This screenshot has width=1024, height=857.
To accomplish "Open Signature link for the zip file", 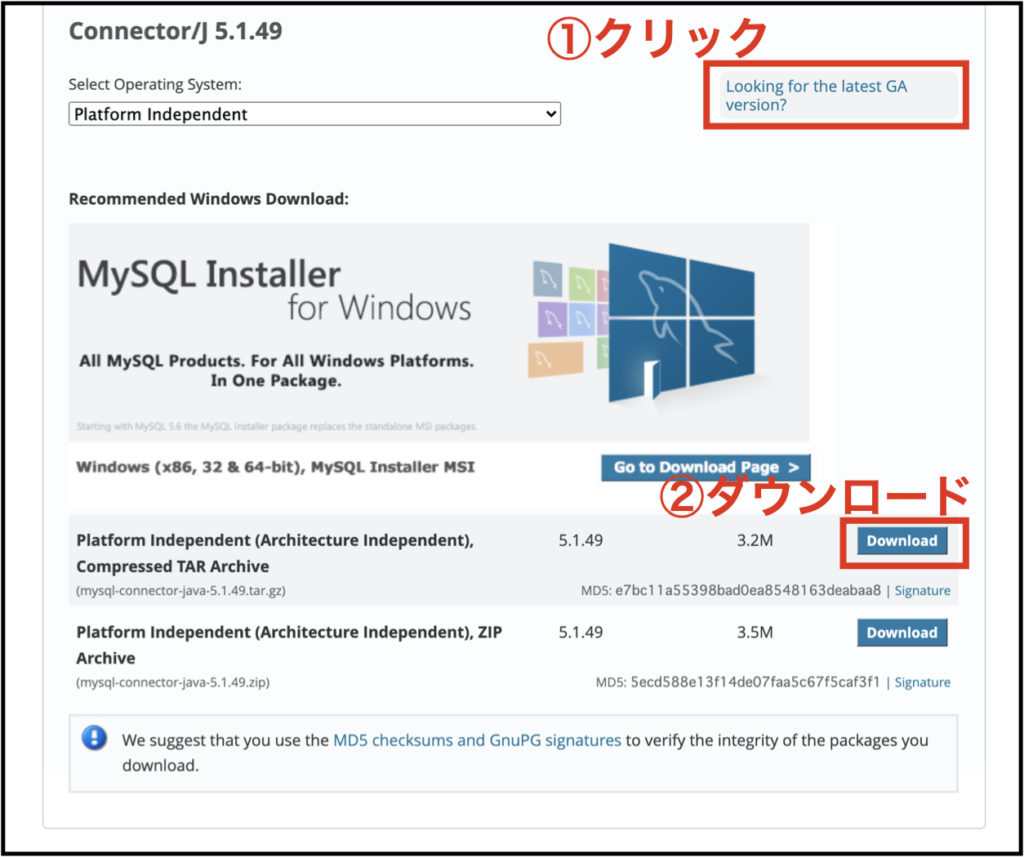I will pyautogui.click(x=922, y=682).
